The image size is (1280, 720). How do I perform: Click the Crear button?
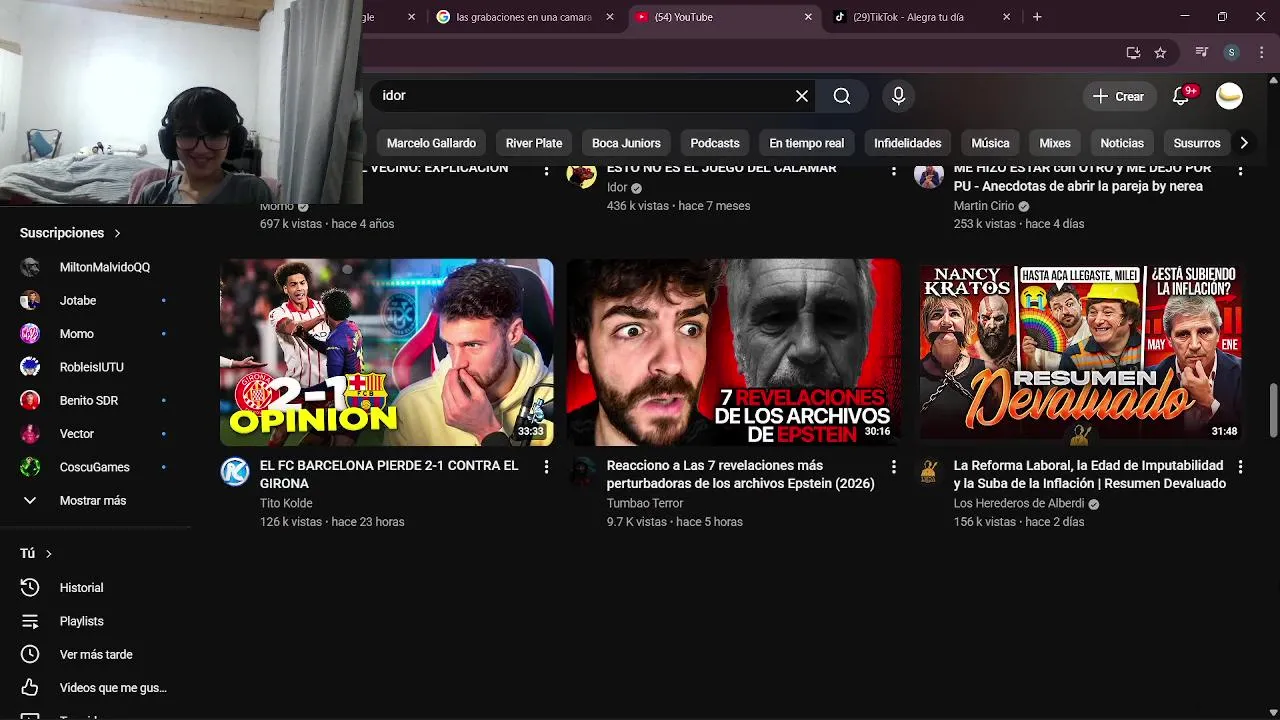pyautogui.click(x=1118, y=96)
